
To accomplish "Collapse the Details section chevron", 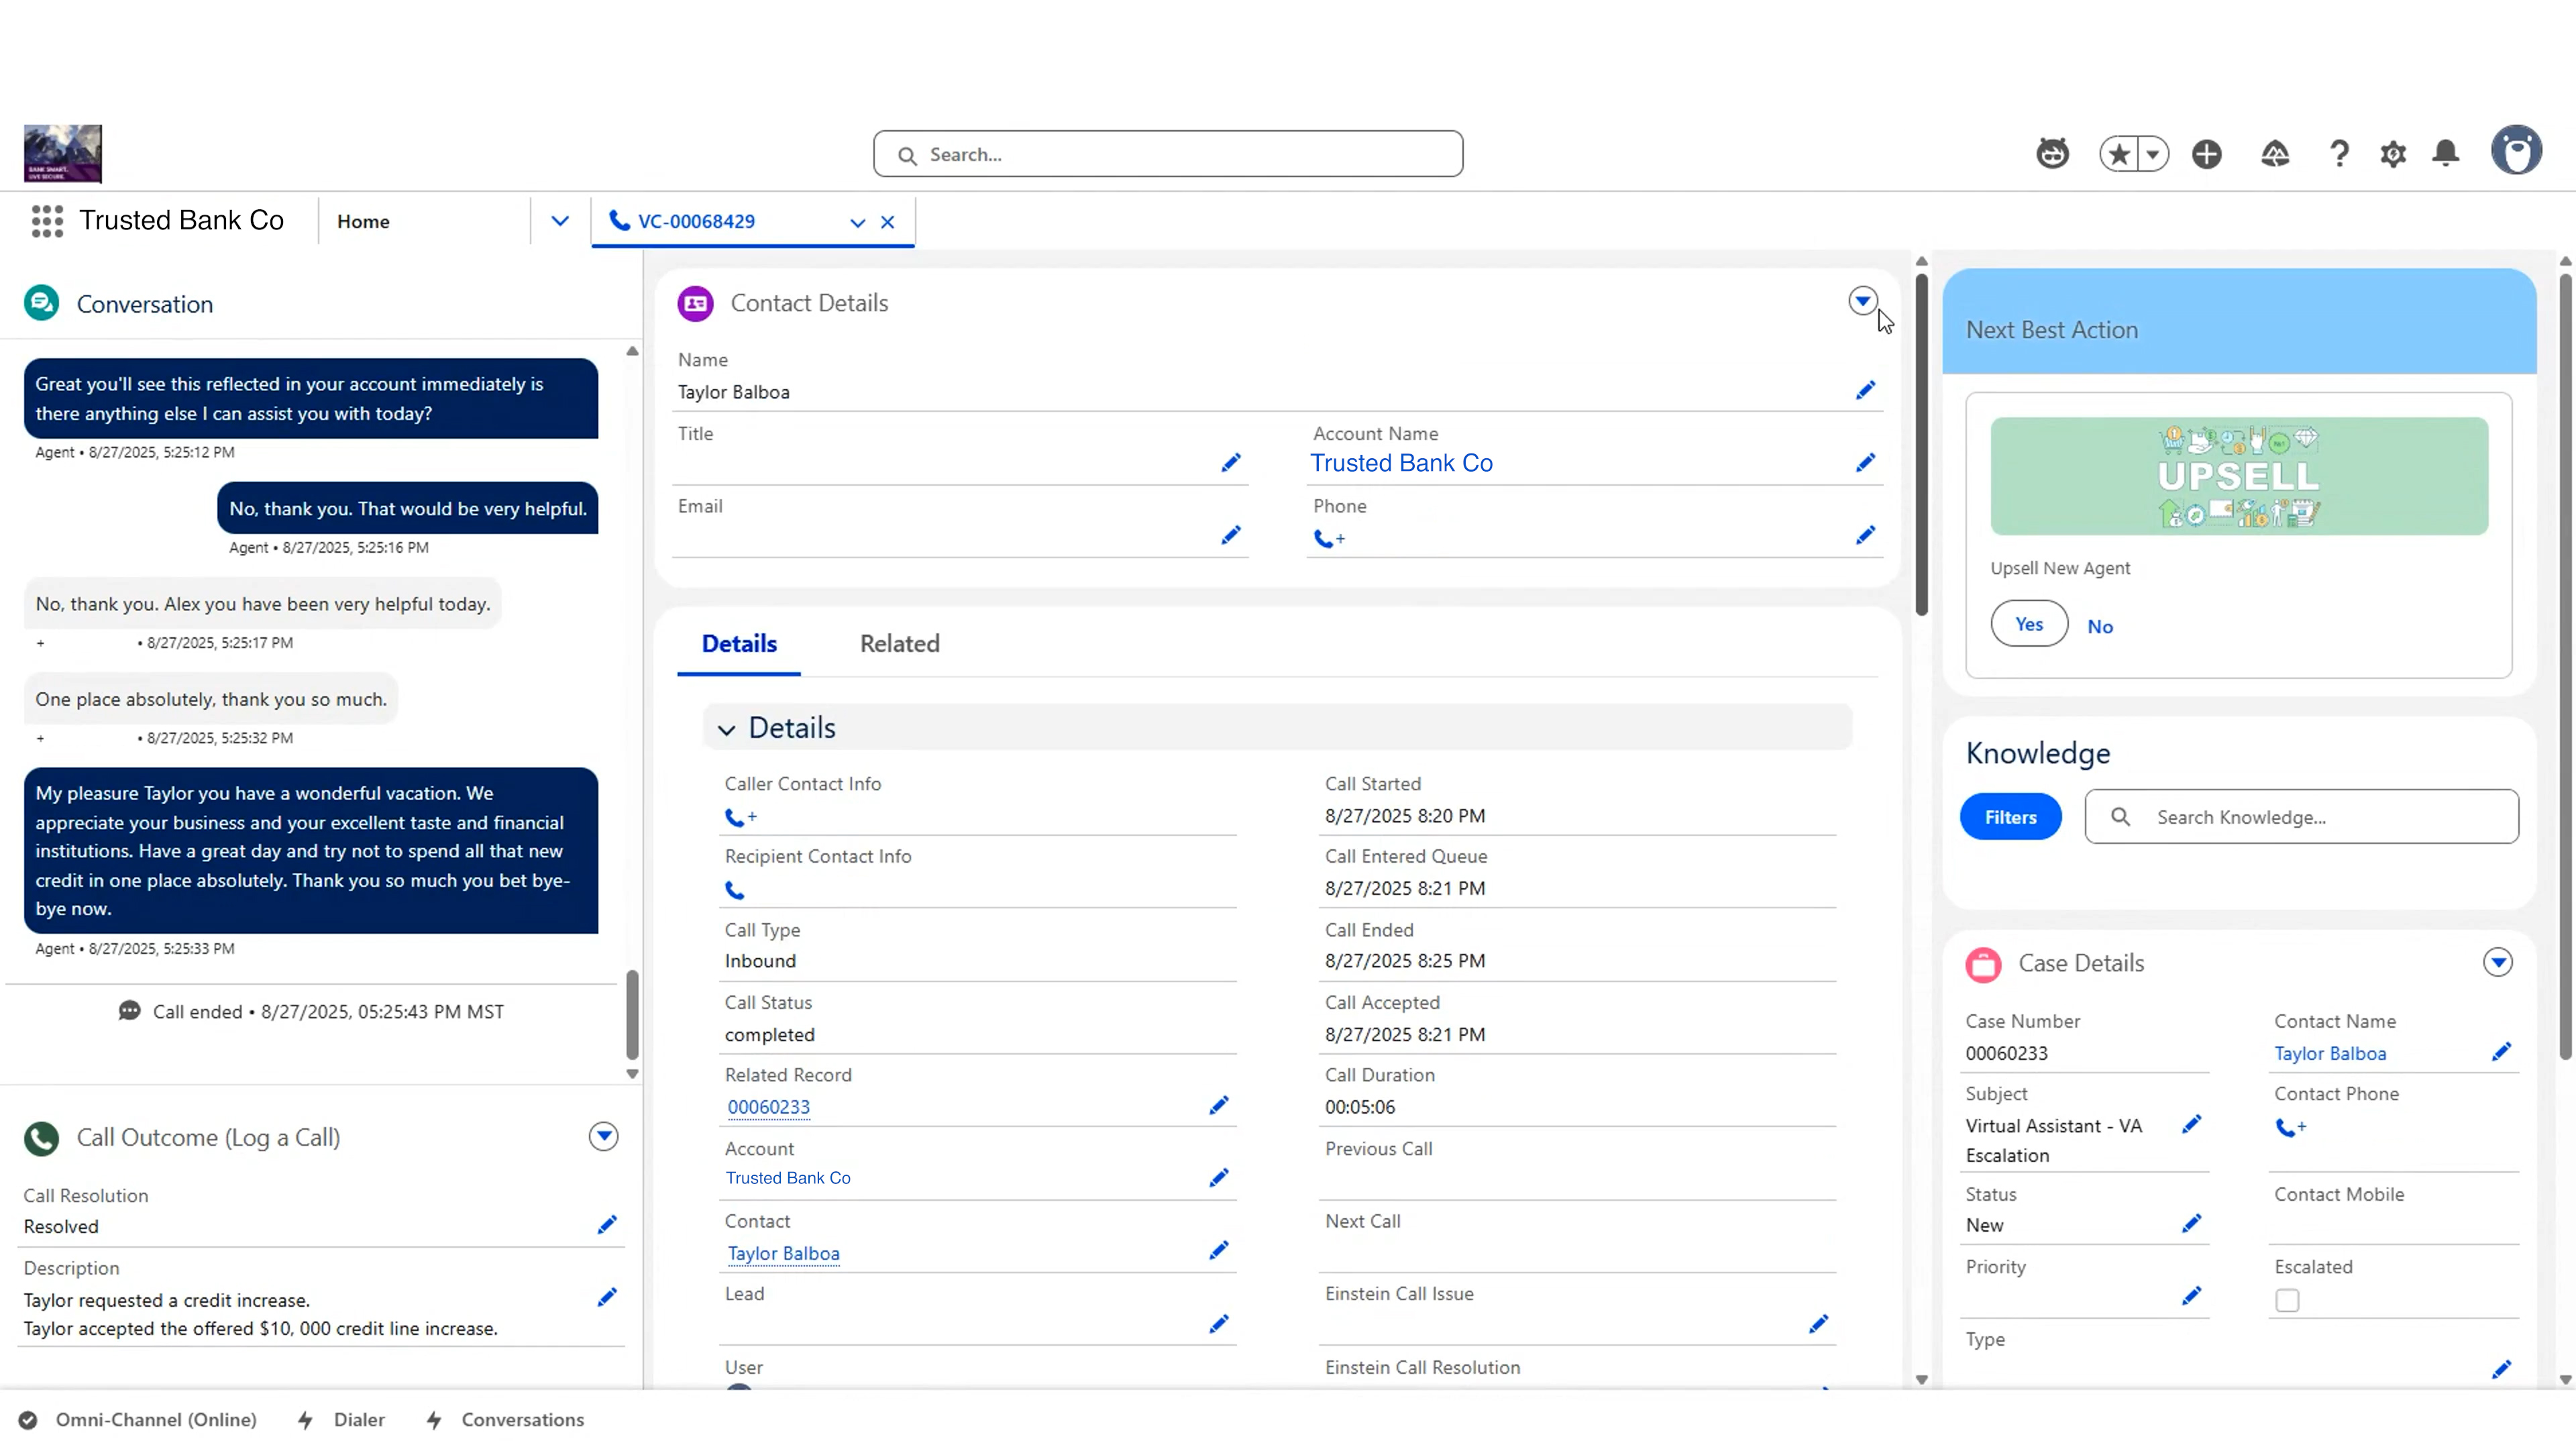I will [726, 729].
